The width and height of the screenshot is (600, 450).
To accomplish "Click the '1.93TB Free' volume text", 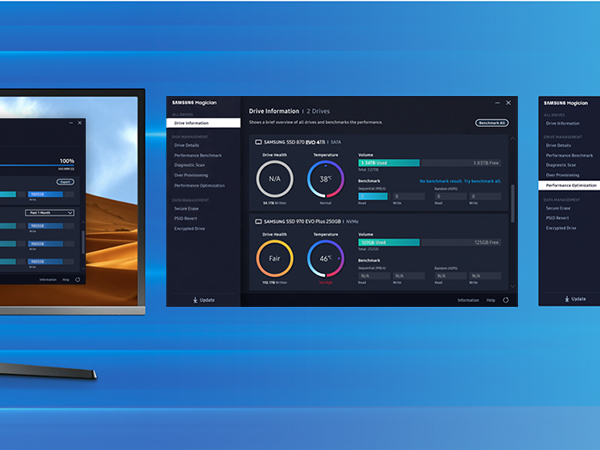I will tap(486, 163).
